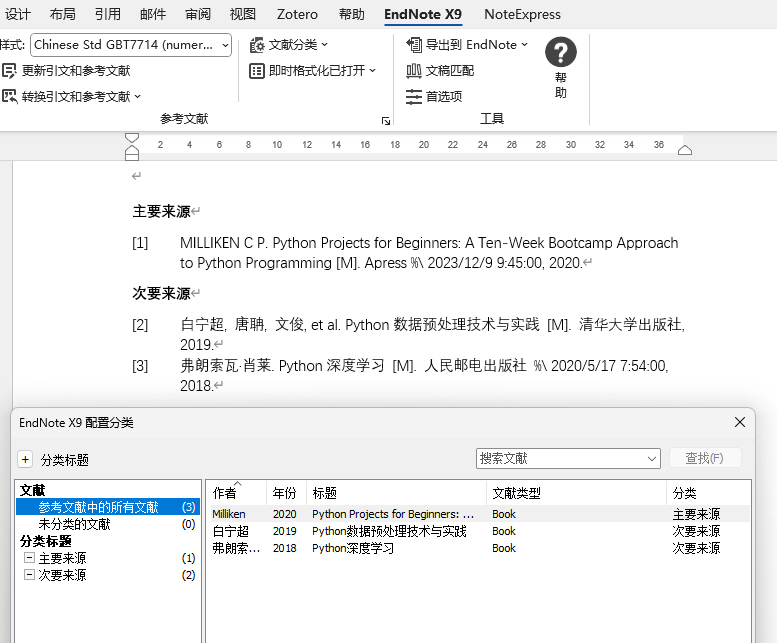The width and height of the screenshot is (777, 643).
Task: Click 更新引文和参考文献 label
Action: pyautogui.click(x=76, y=71)
